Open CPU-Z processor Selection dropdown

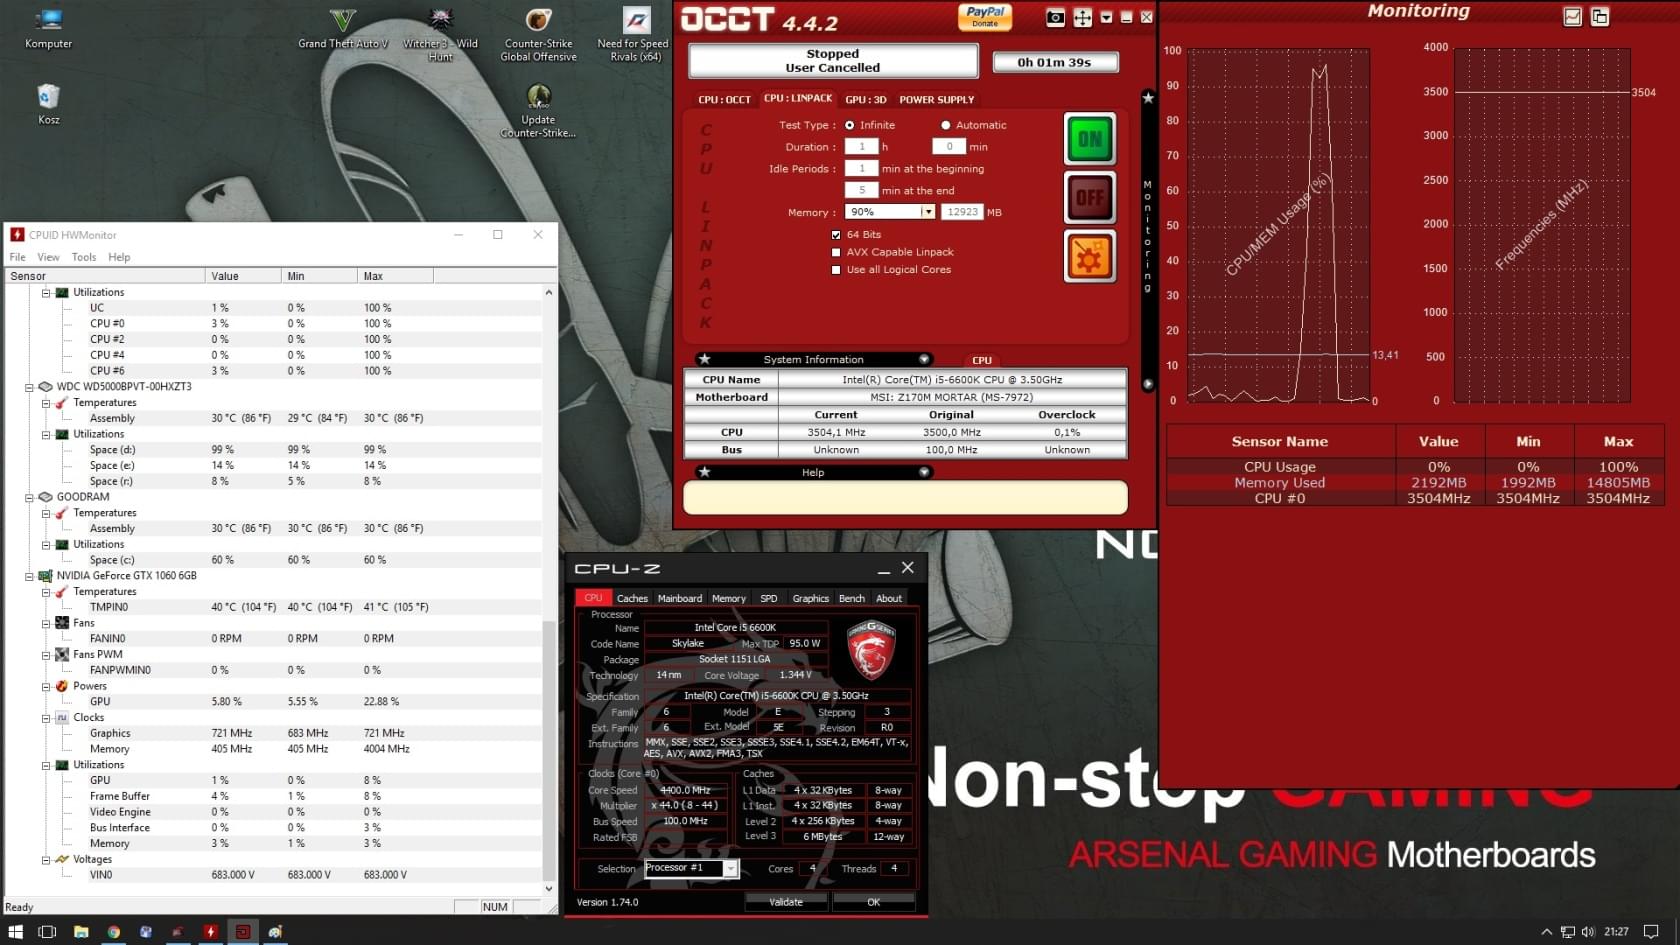pyautogui.click(x=731, y=869)
